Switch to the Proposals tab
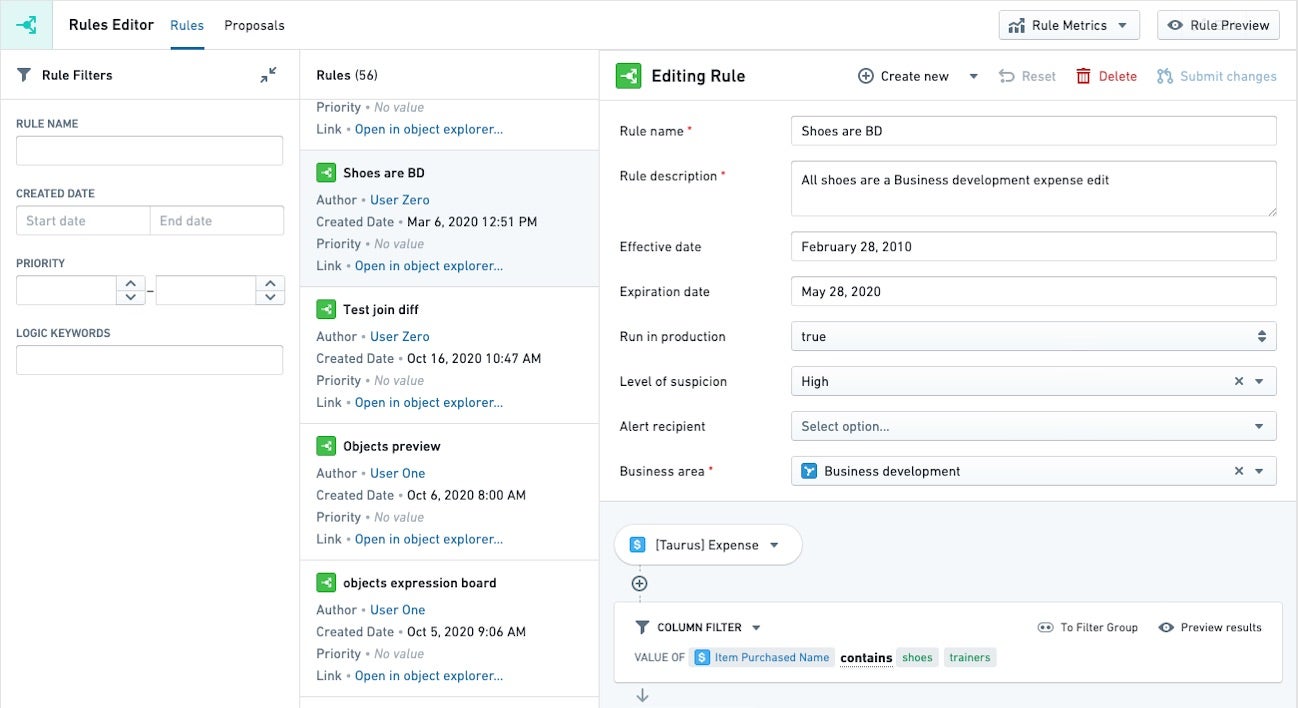The width and height of the screenshot is (1298, 708). pyautogui.click(x=254, y=25)
